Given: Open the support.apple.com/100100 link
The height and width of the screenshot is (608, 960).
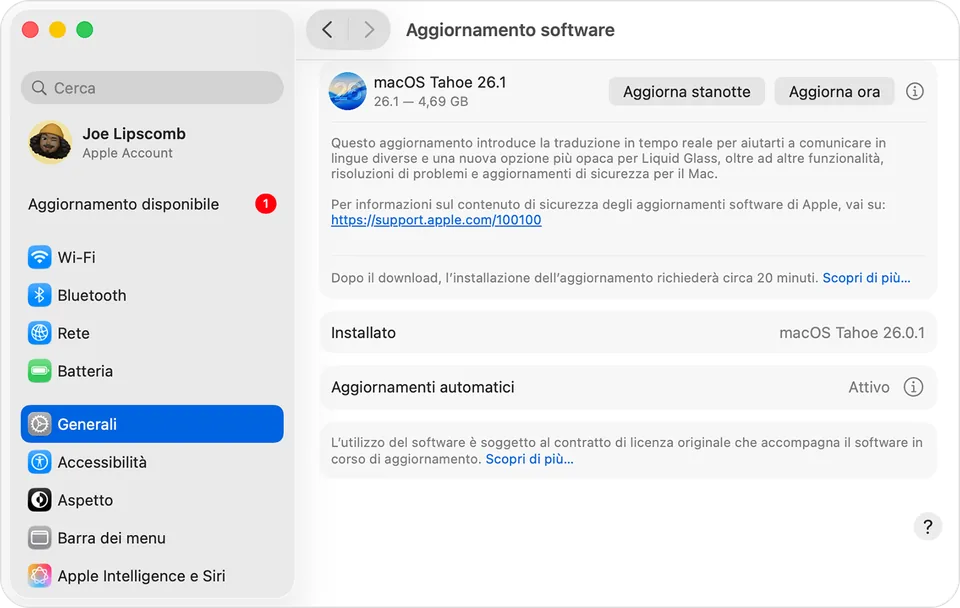Looking at the screenshot, I should (436, 220).
